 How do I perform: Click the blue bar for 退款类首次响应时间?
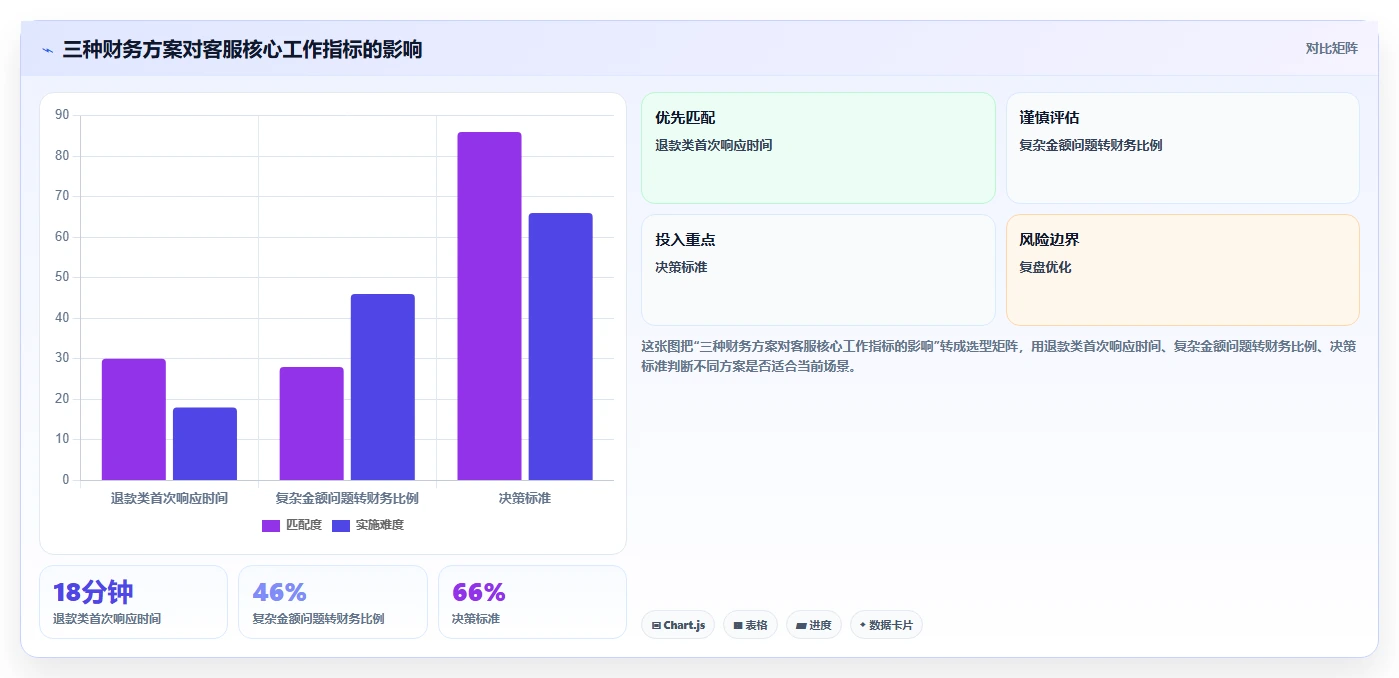tap(205, 444)
